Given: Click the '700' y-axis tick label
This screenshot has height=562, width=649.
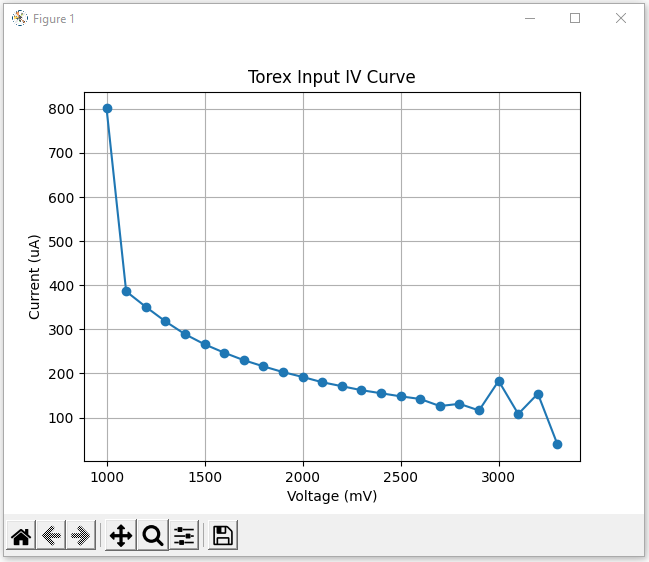Looking at the screenshot, I should pyautogui.click(x=61, y=154).
